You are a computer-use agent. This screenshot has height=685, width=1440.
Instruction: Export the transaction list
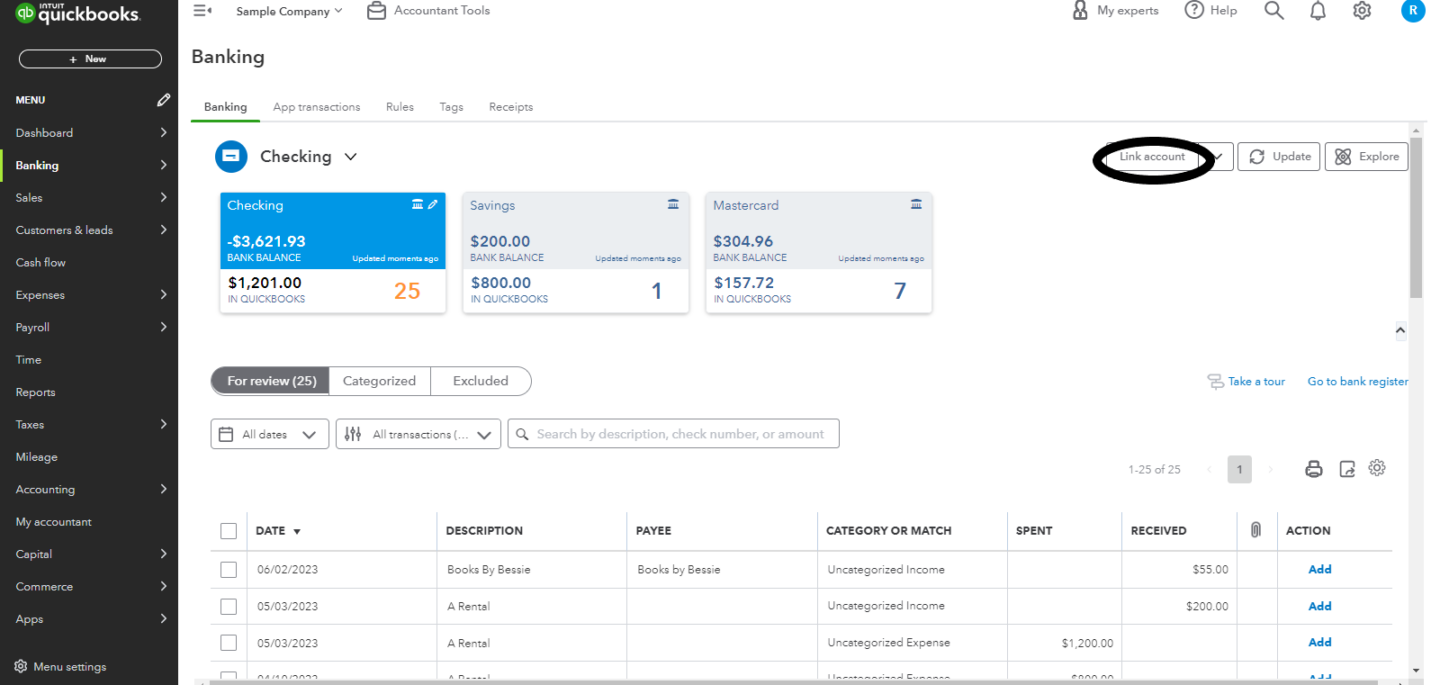(x=1347, y=469)
